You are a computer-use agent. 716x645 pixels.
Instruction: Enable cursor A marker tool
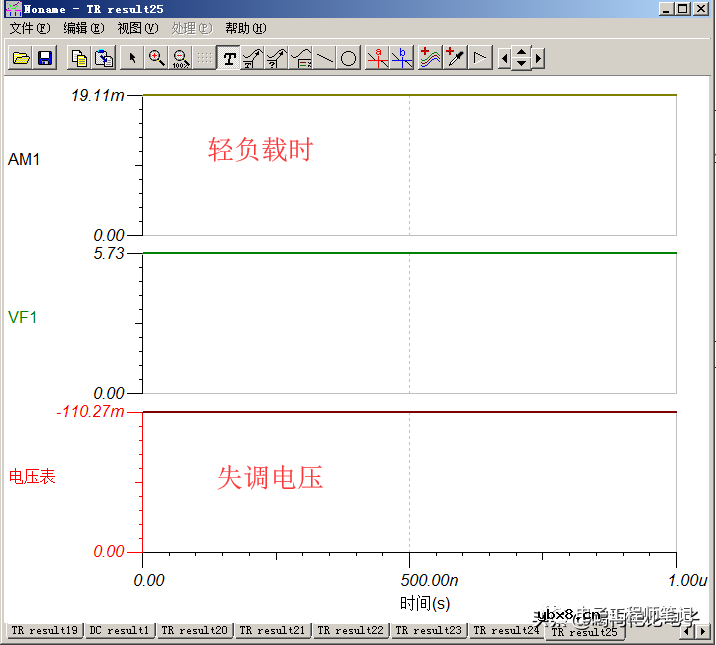[x=377, y=59]
